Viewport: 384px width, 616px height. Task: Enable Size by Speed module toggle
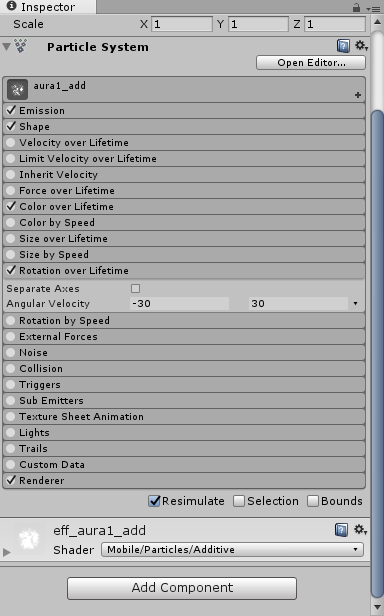[11, 255]
